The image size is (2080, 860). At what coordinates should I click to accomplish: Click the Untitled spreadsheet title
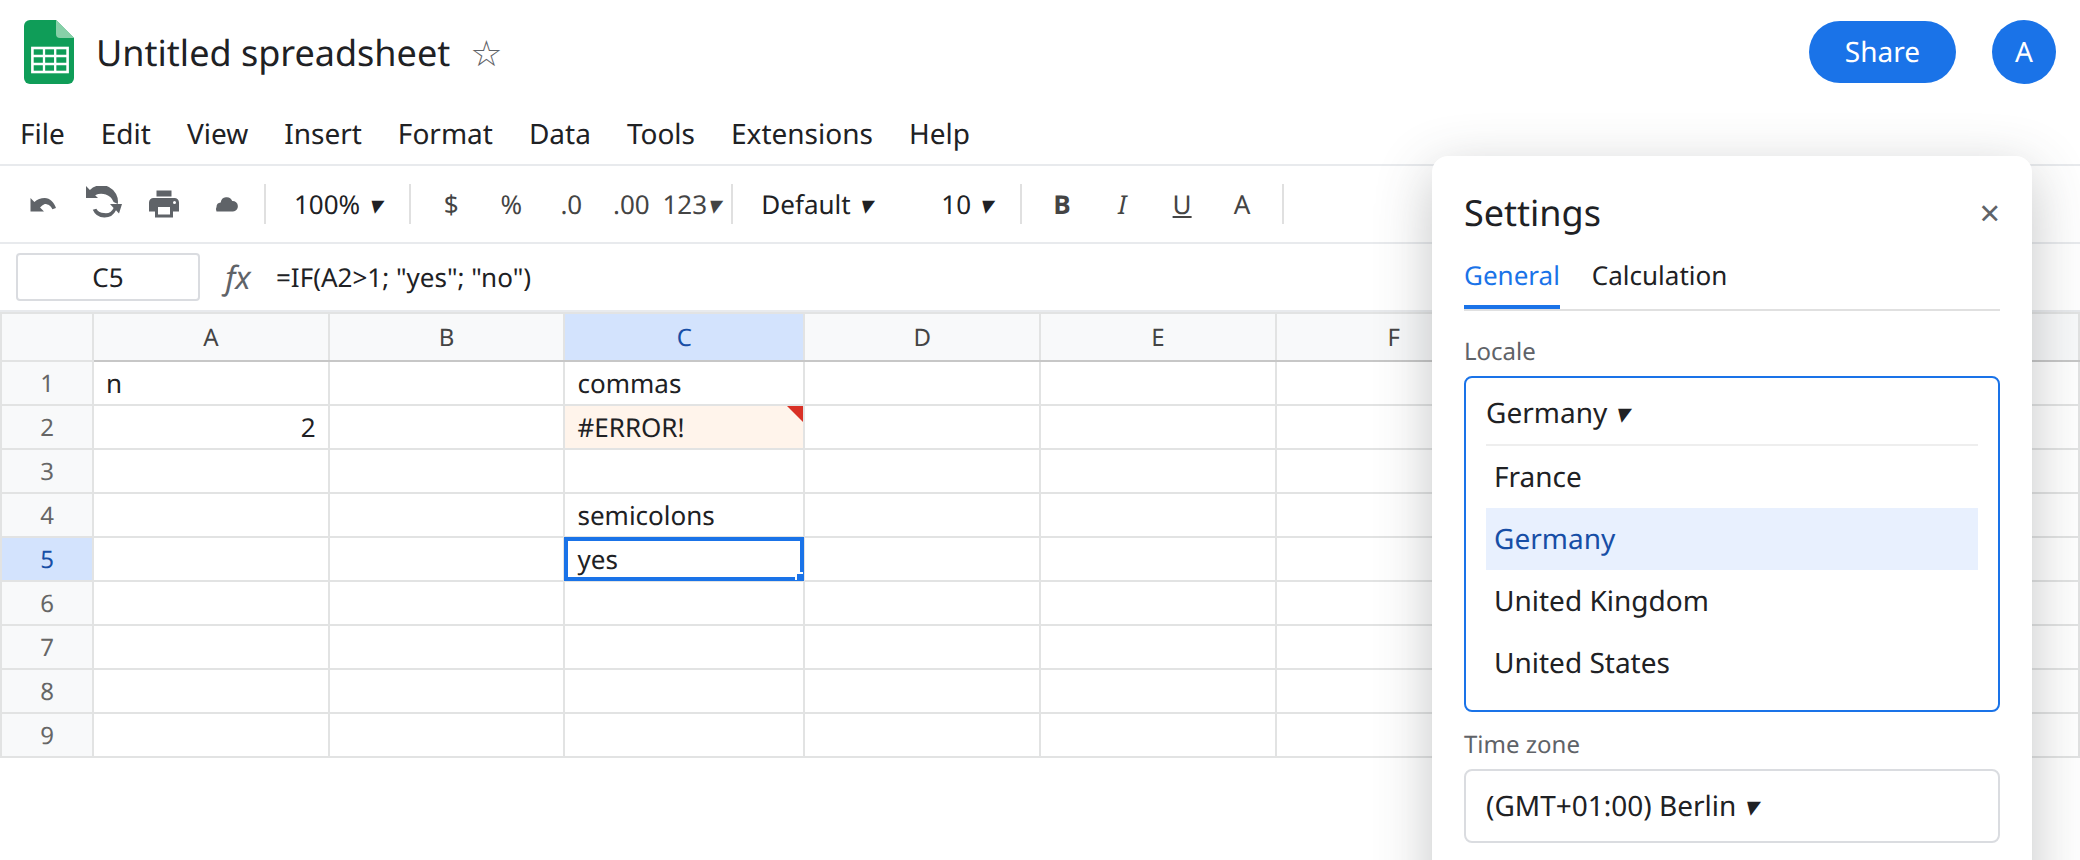(273, 53)
